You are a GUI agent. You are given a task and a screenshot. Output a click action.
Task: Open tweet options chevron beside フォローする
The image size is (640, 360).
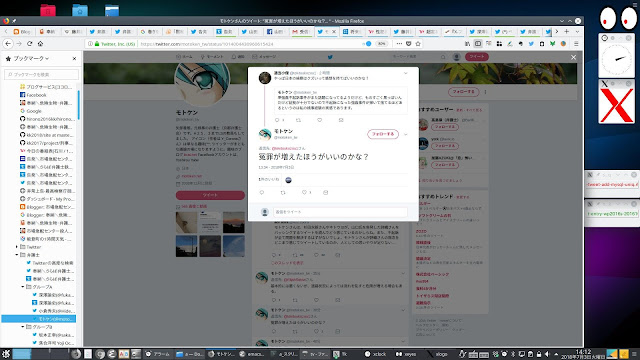[x=406, y=134]
